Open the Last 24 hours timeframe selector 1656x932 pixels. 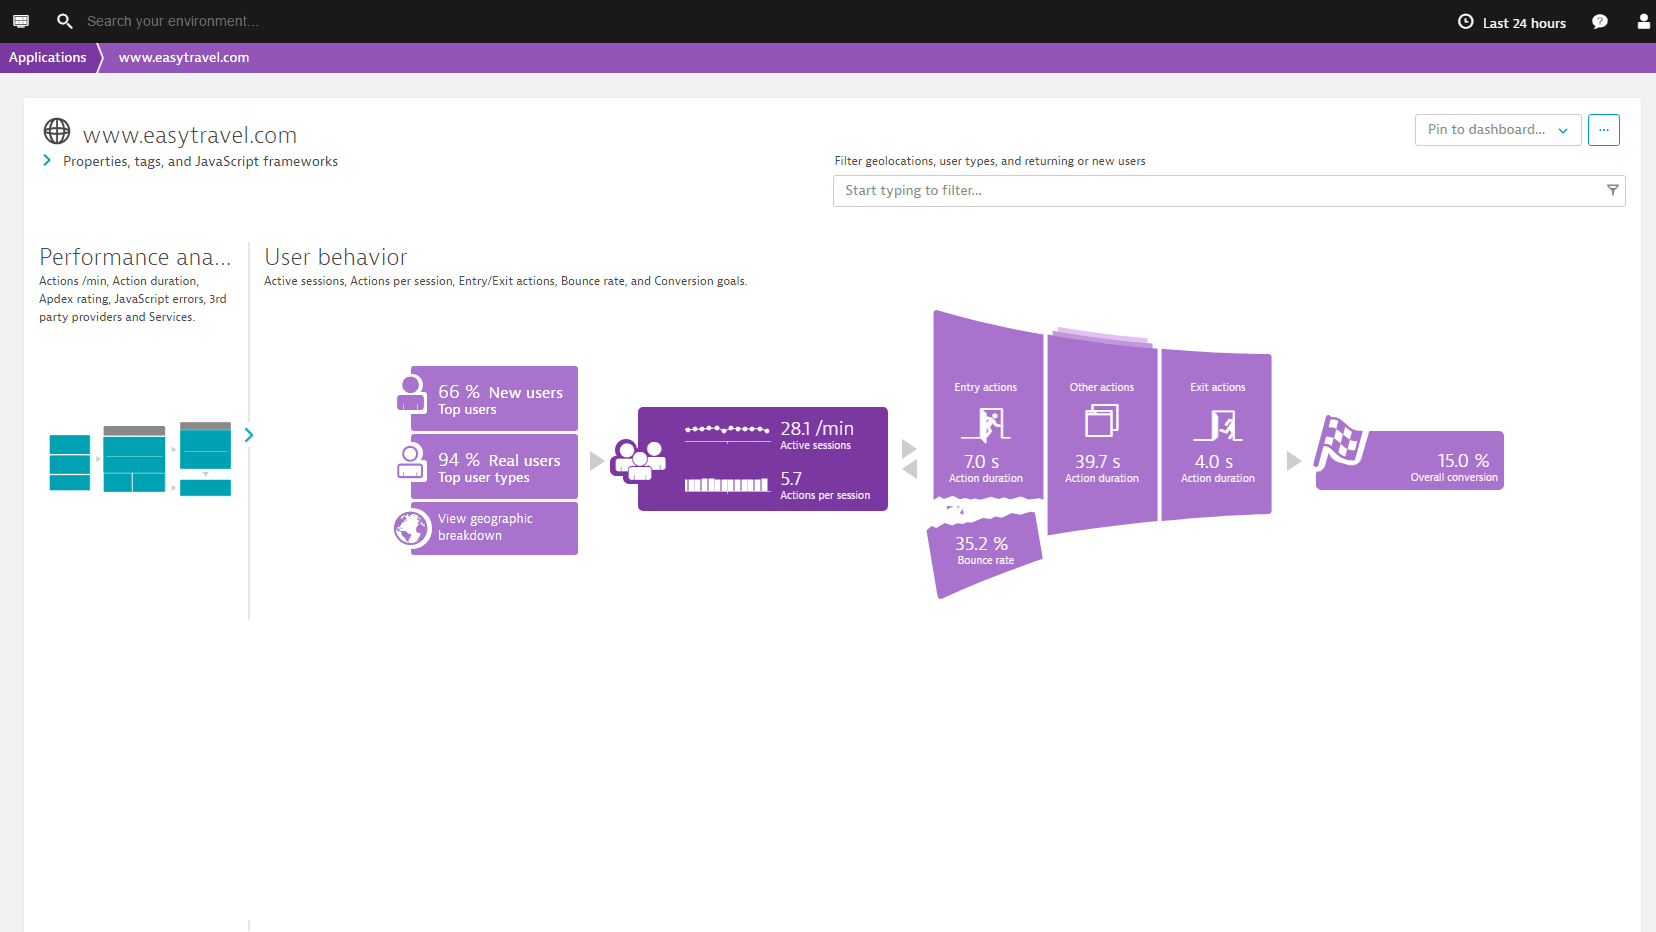point(1512,22)
